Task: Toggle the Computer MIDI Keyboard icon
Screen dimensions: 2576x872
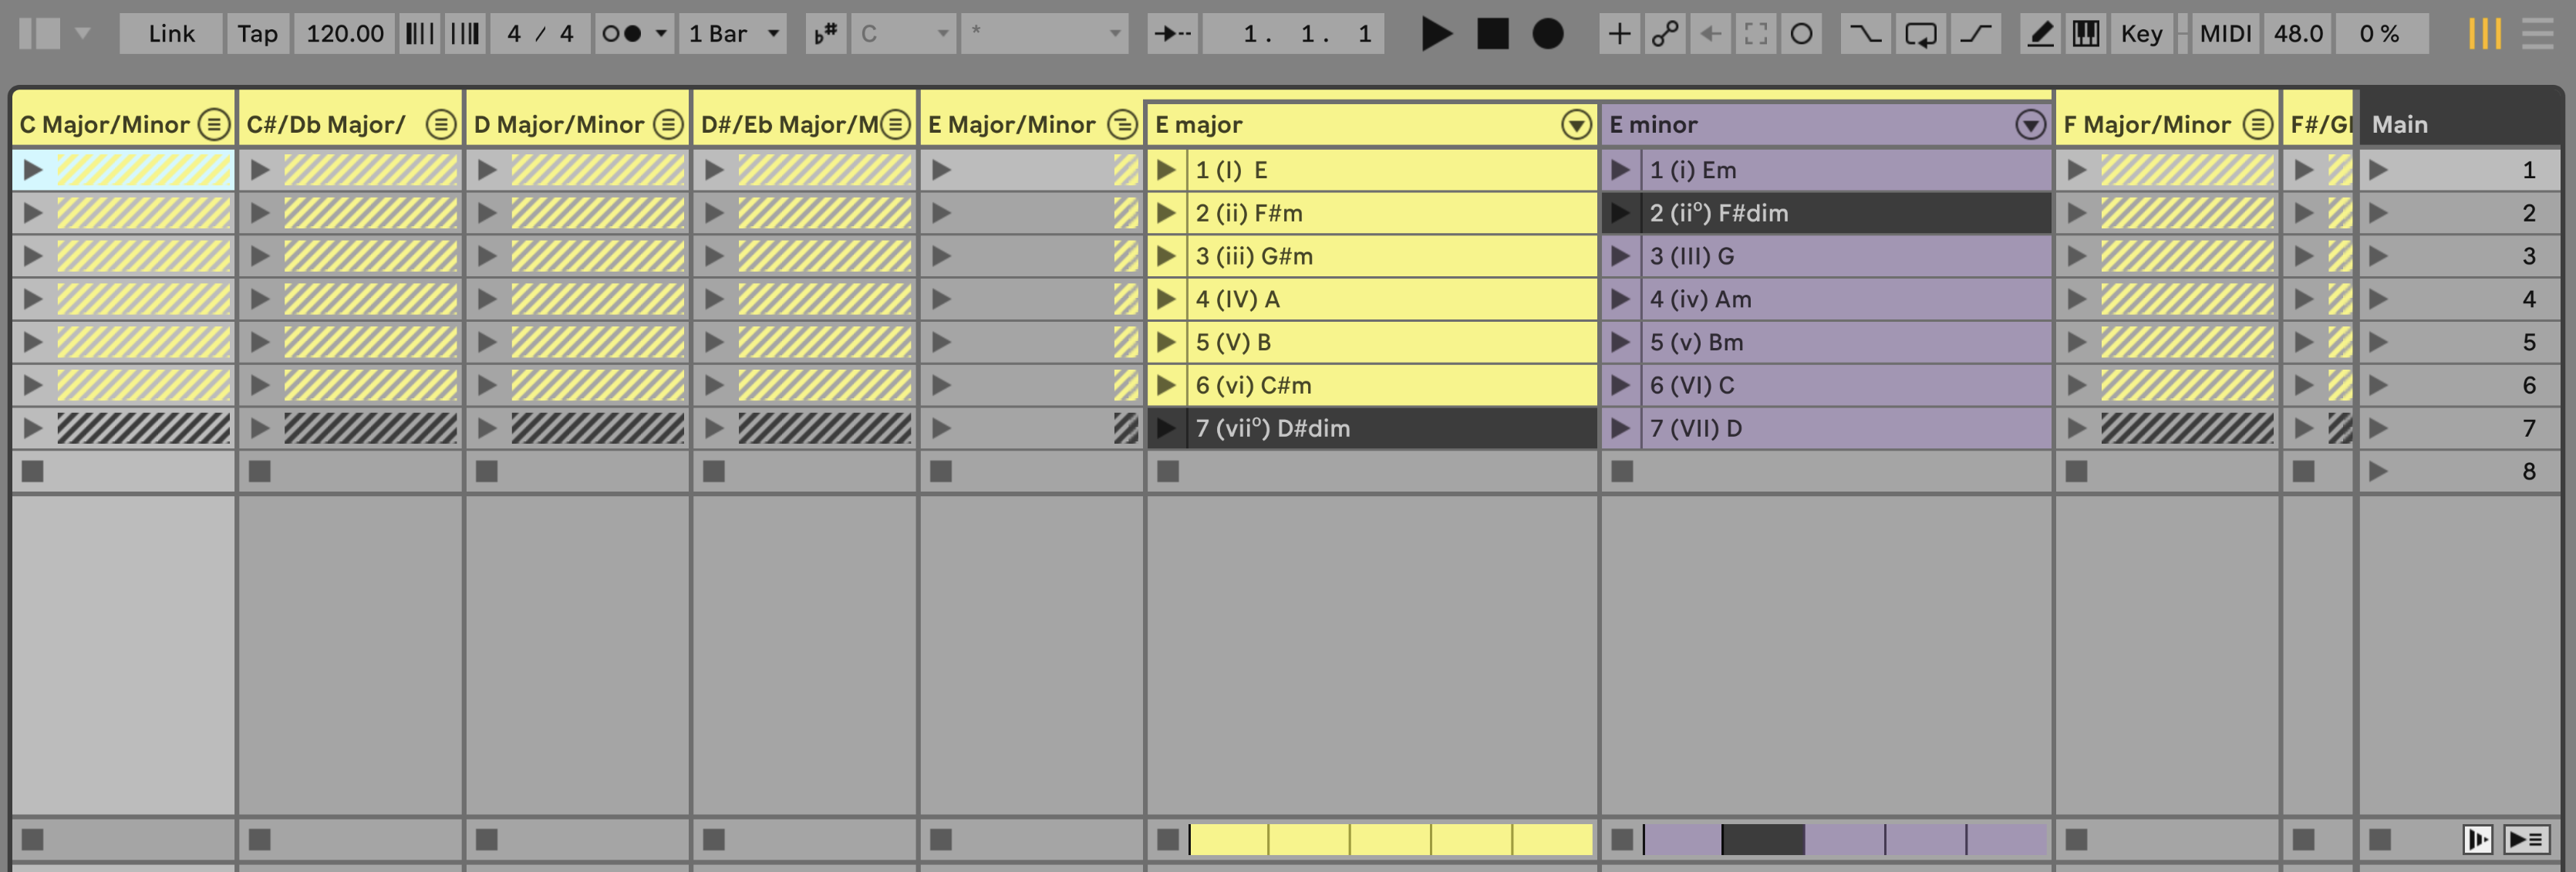Action: click(2085, 34)
